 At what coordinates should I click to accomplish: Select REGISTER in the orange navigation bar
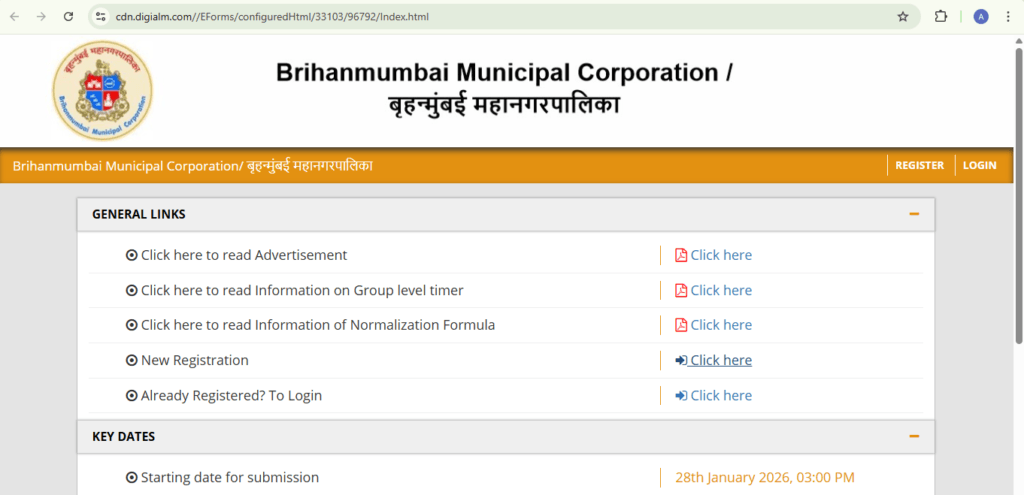919,165
